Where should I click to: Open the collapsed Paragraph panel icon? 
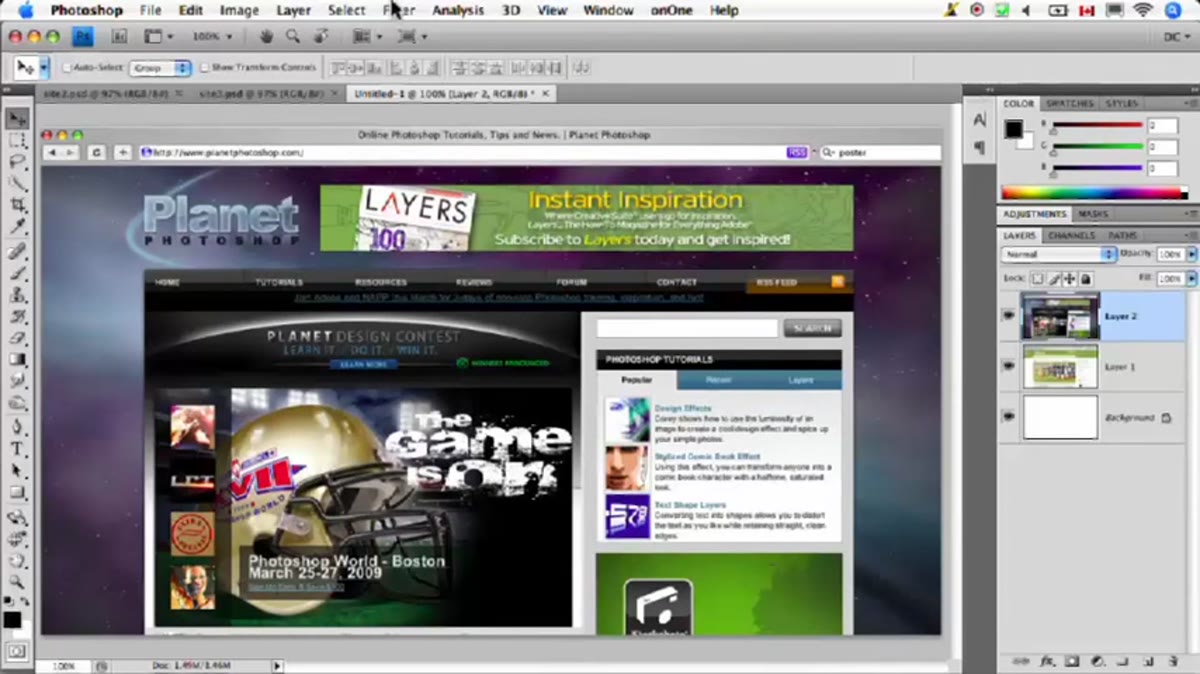(979, 148)
